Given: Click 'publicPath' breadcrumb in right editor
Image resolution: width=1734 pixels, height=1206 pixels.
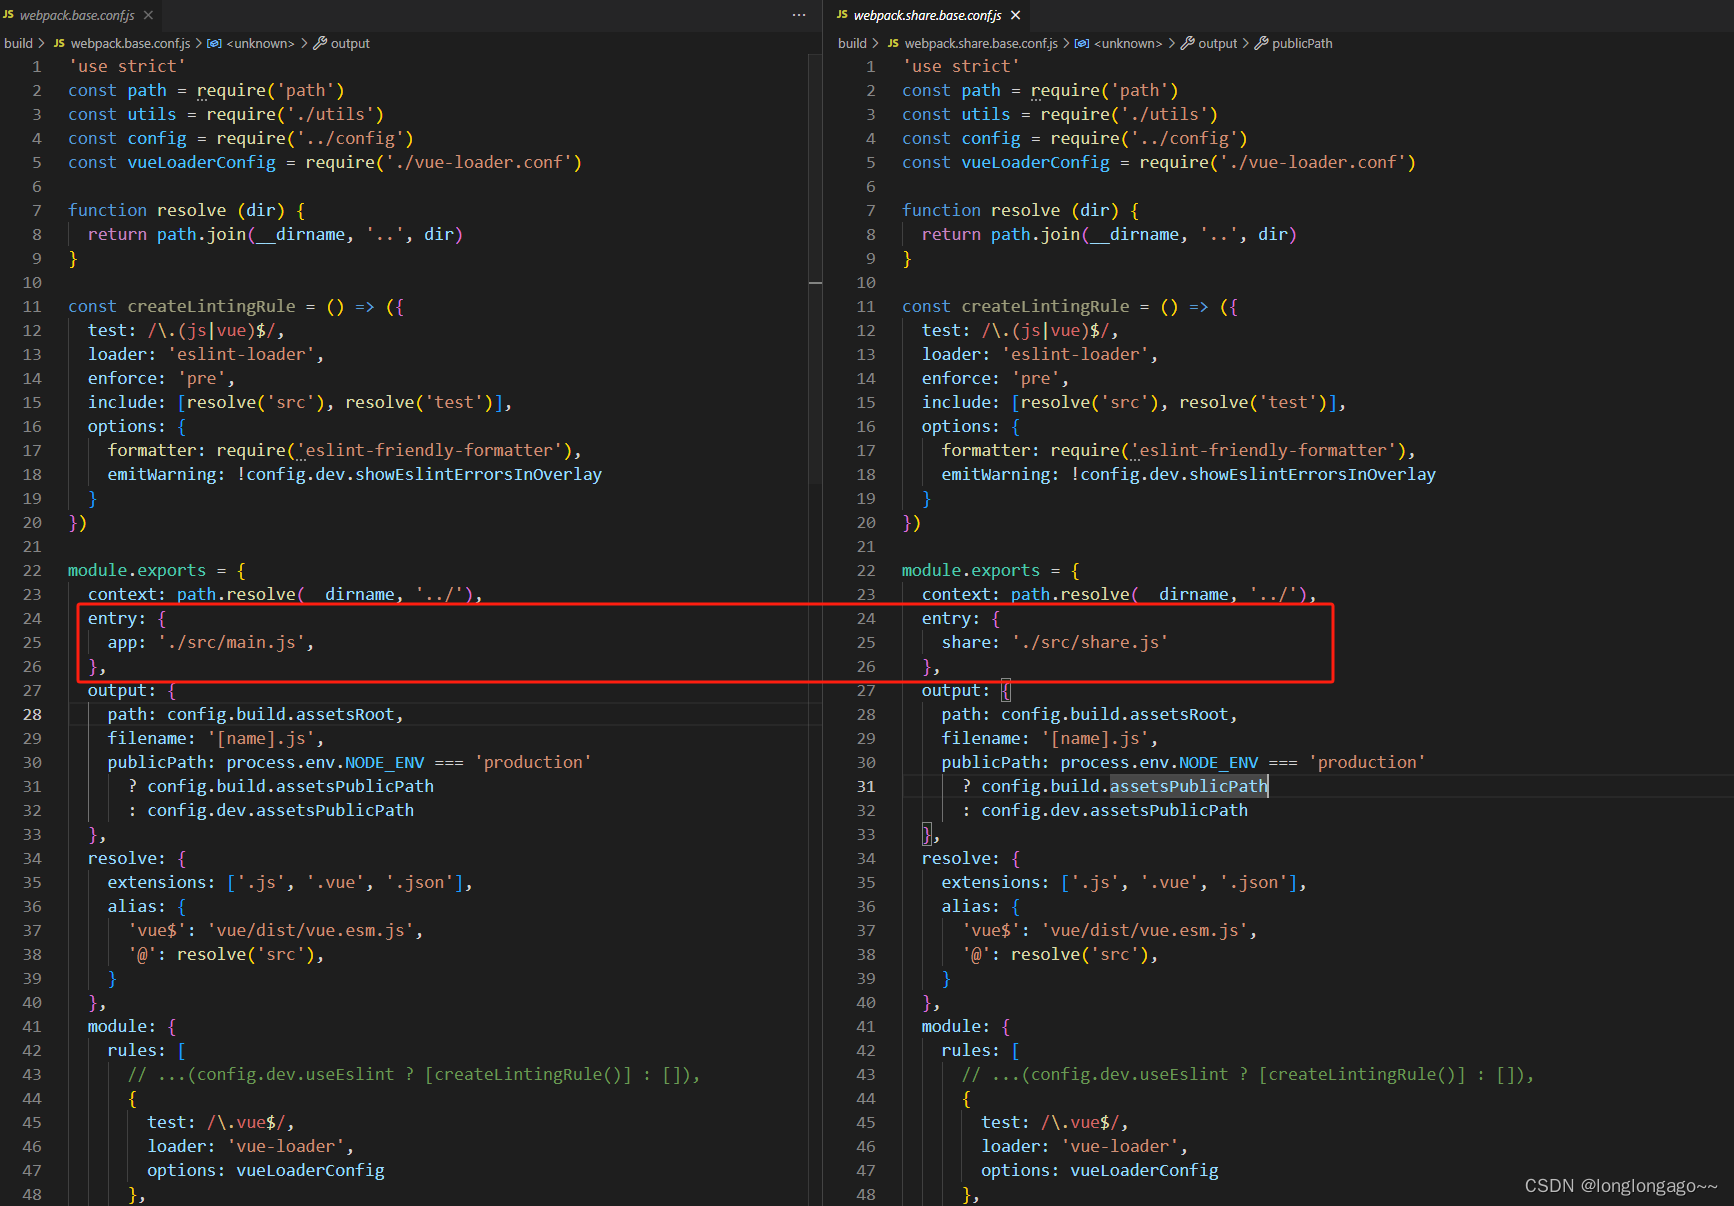Looking at the screenshot, I should tap(1302, 43).
